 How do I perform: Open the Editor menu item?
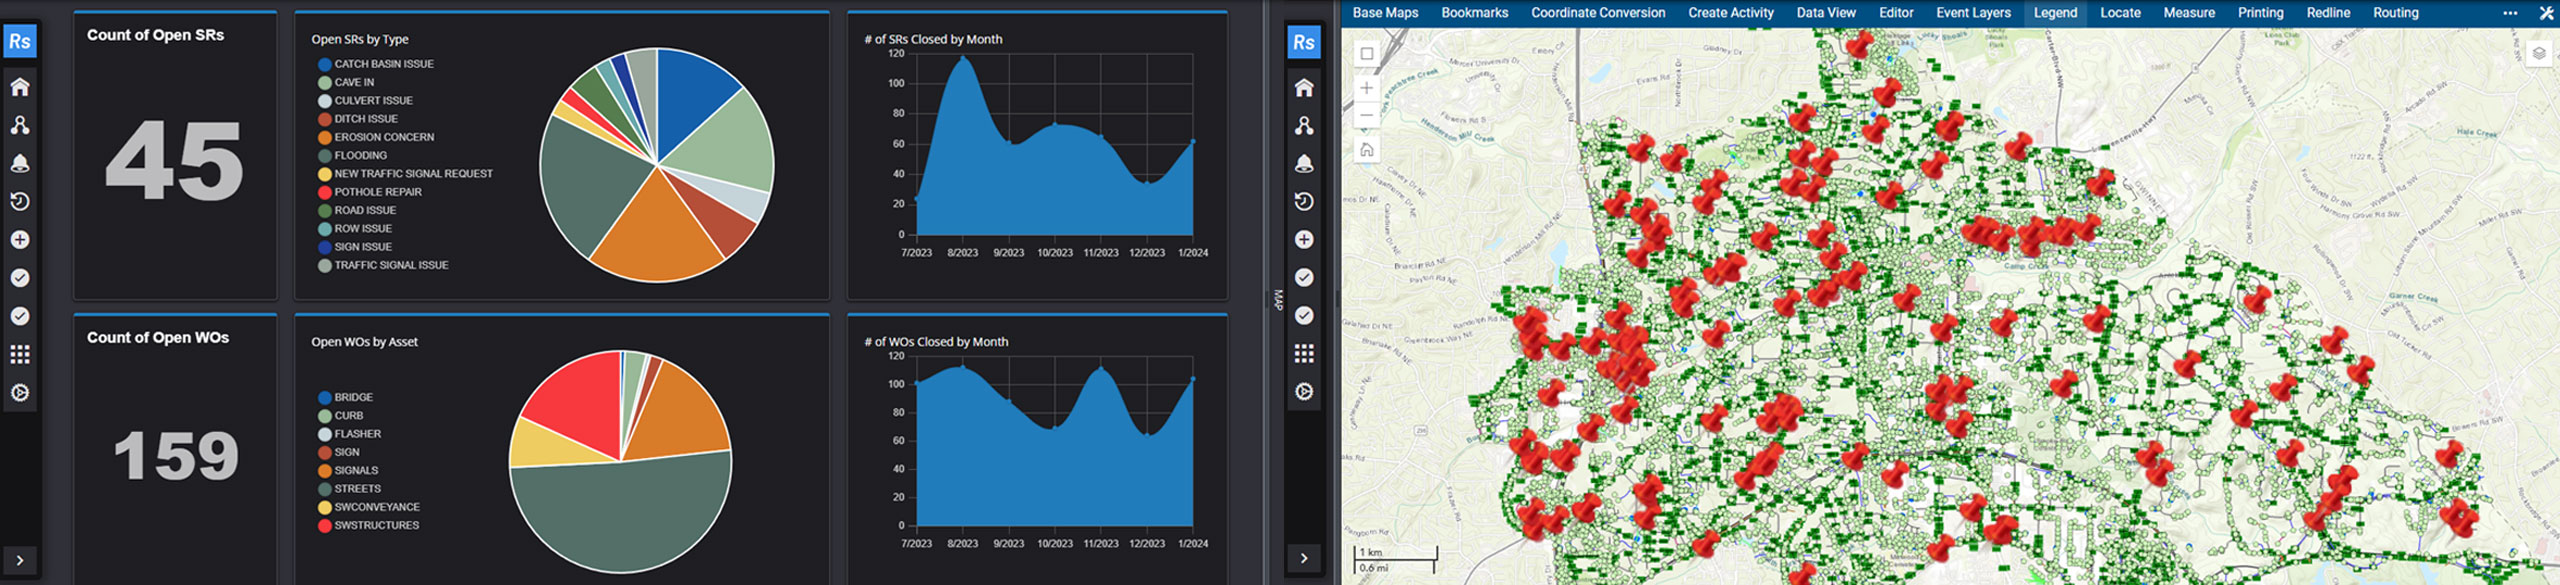(1896, 13)
